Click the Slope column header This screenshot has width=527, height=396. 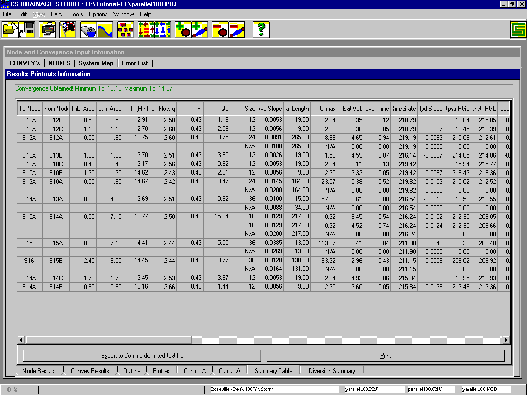pos(270,109)
